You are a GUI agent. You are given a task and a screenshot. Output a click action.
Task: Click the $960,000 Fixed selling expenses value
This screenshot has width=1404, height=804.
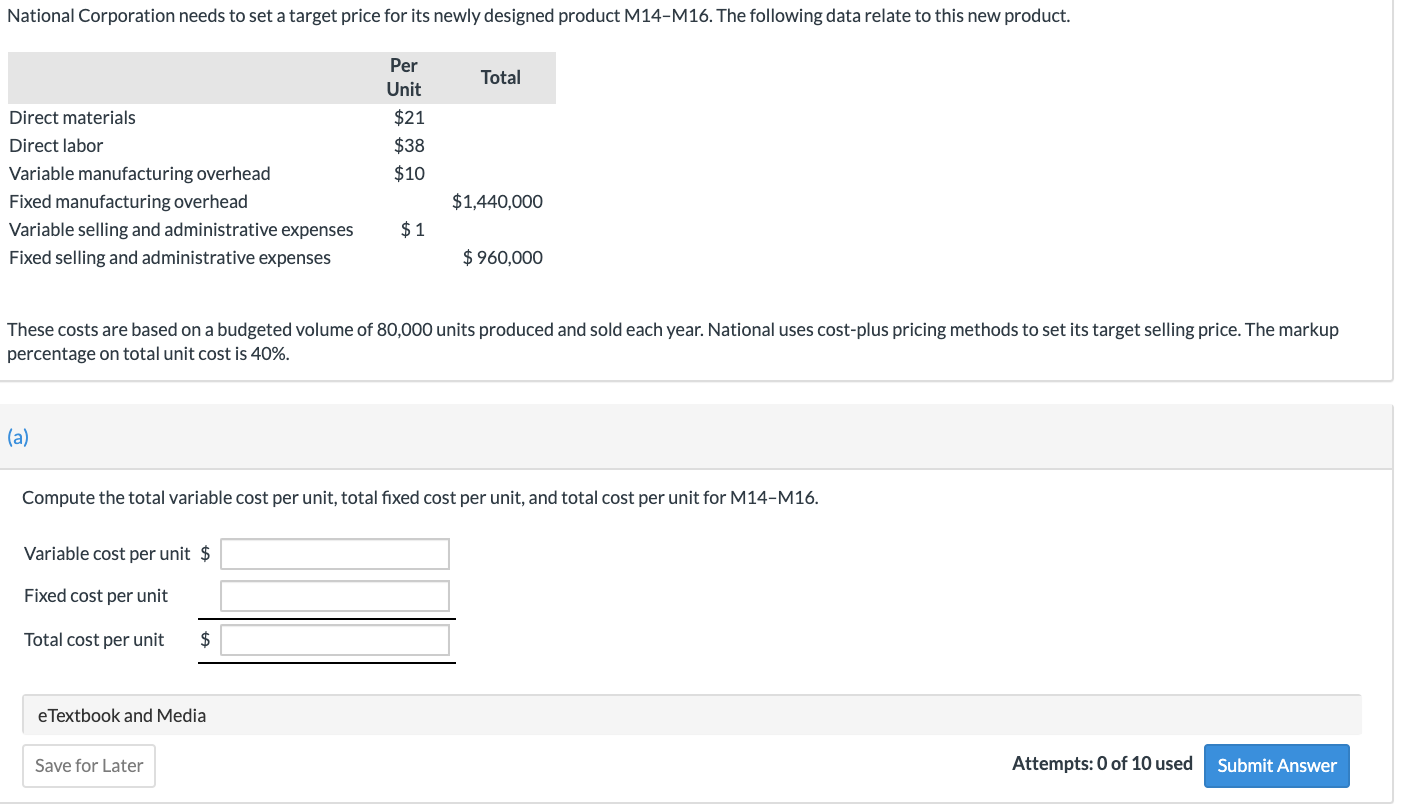[503, 257]
